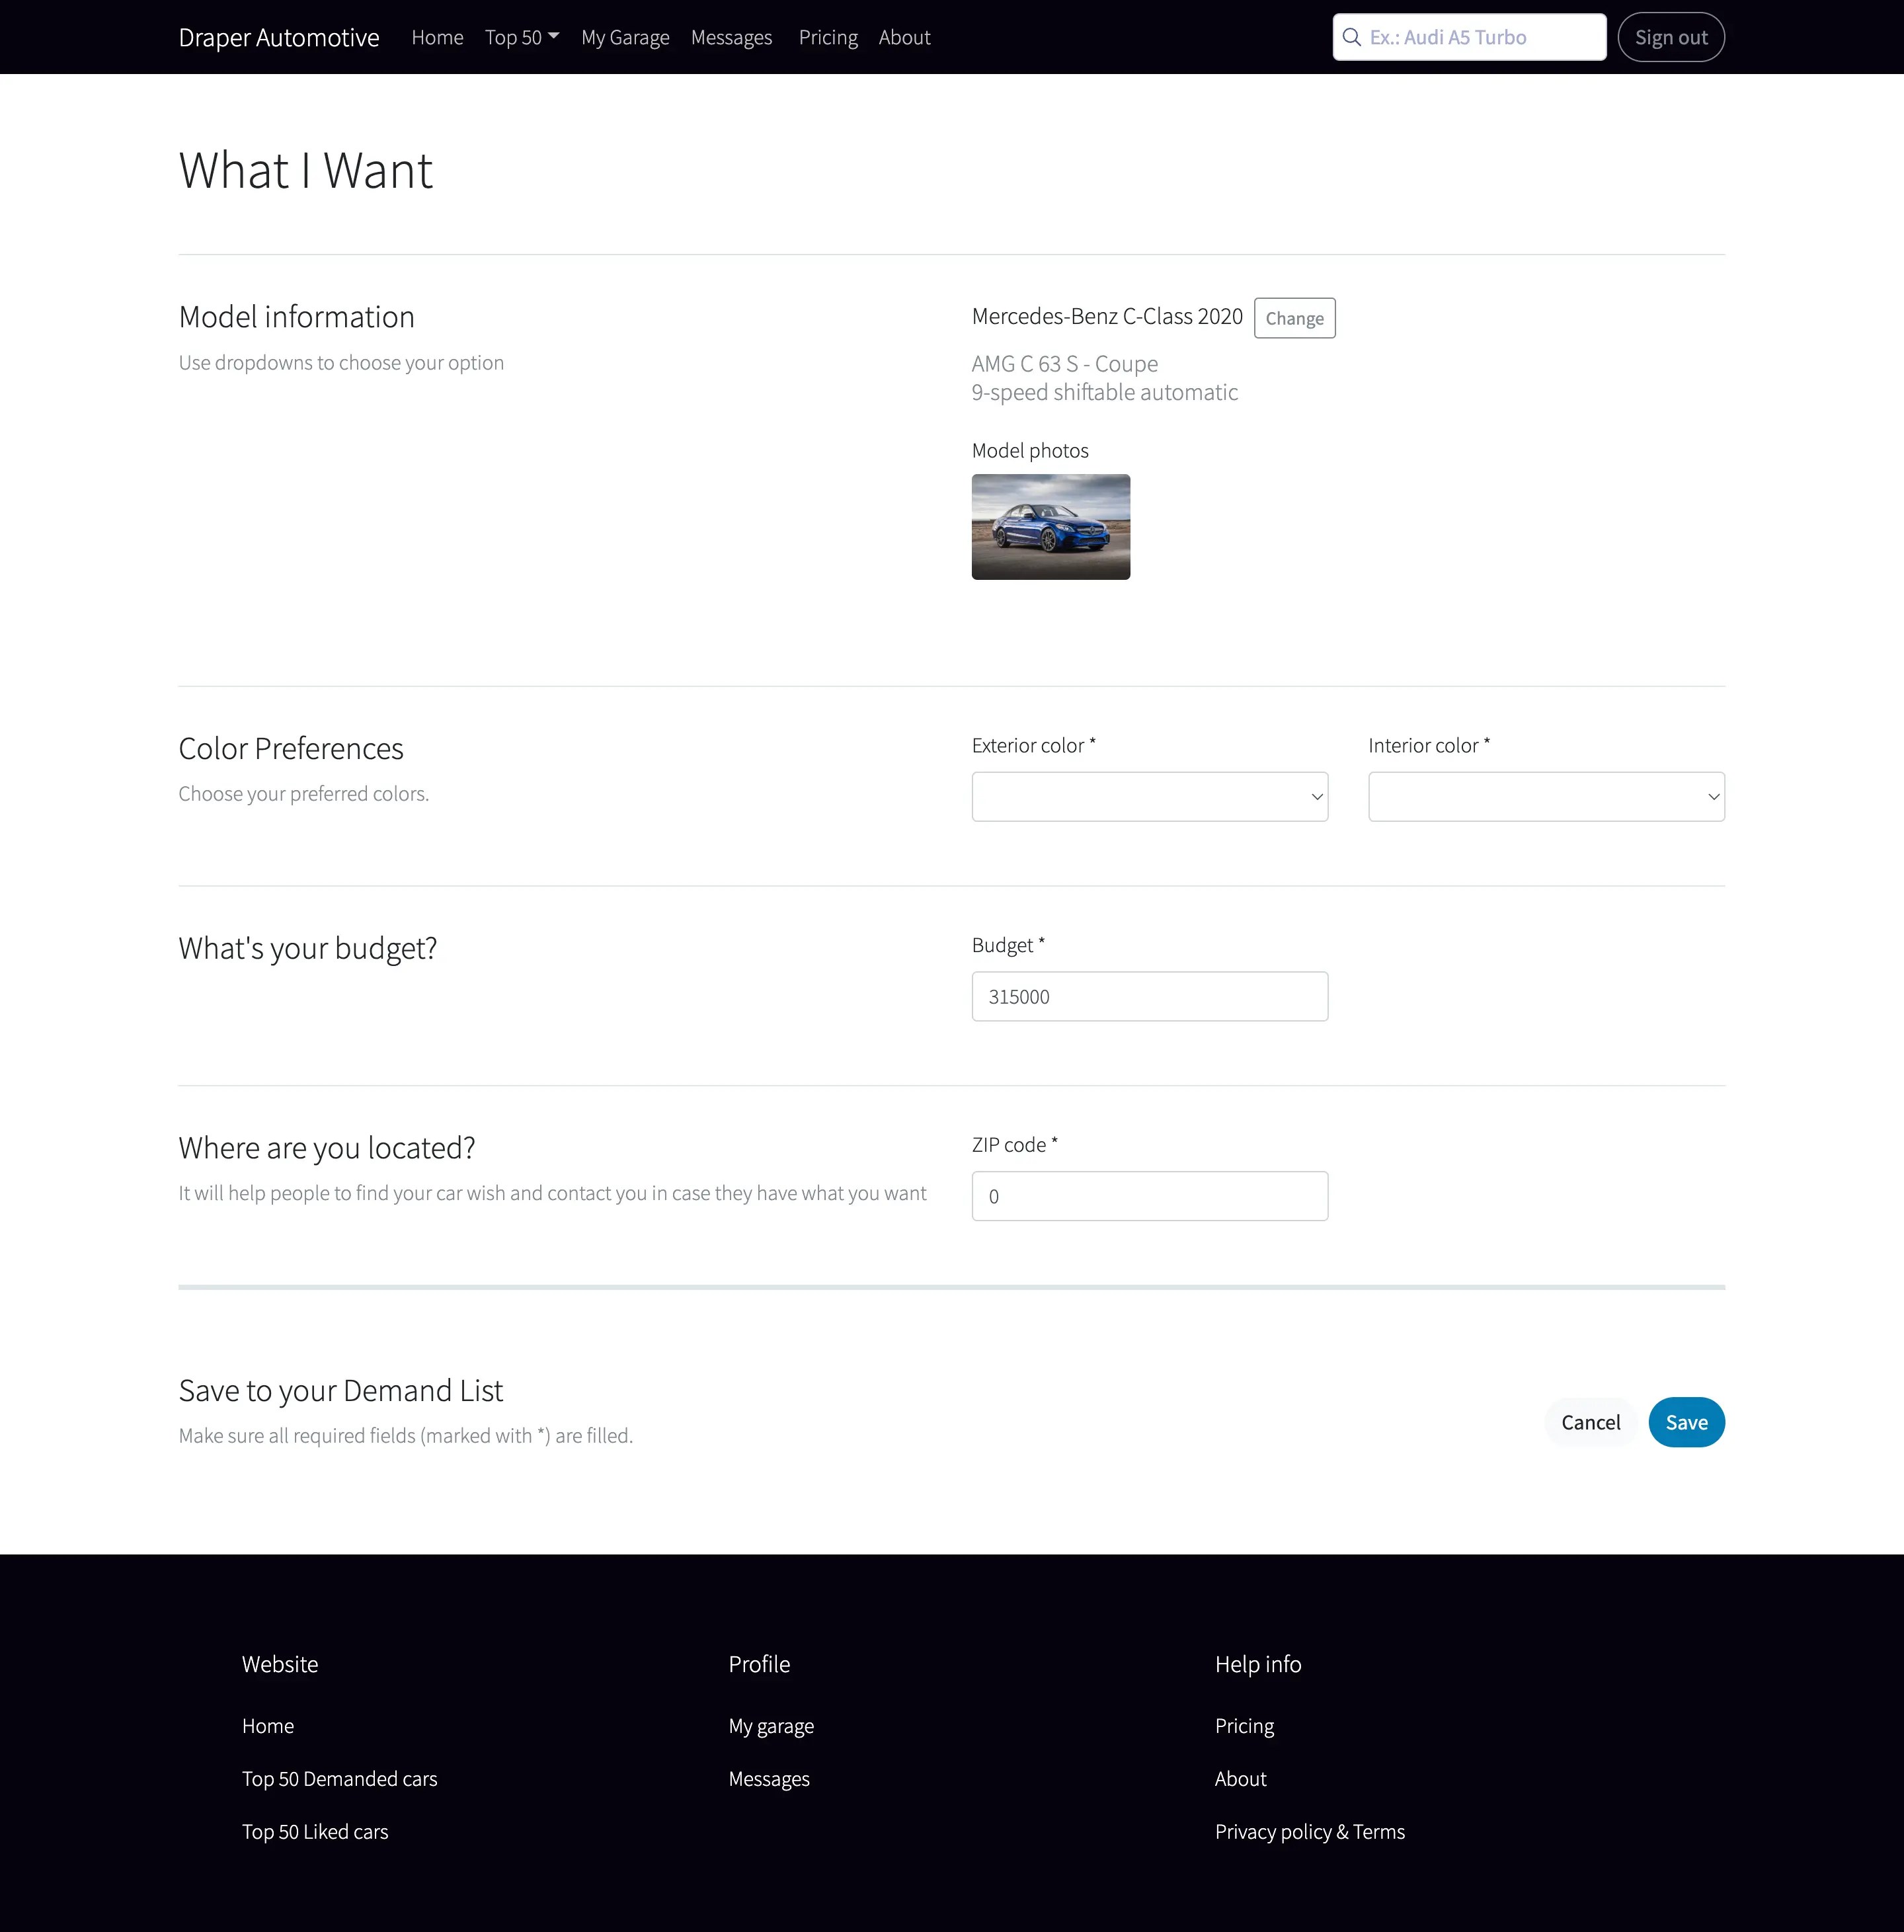Click the ZIP code input field
The width and height of the screenshot is (1904, 1932).
click(1149, 1195)
